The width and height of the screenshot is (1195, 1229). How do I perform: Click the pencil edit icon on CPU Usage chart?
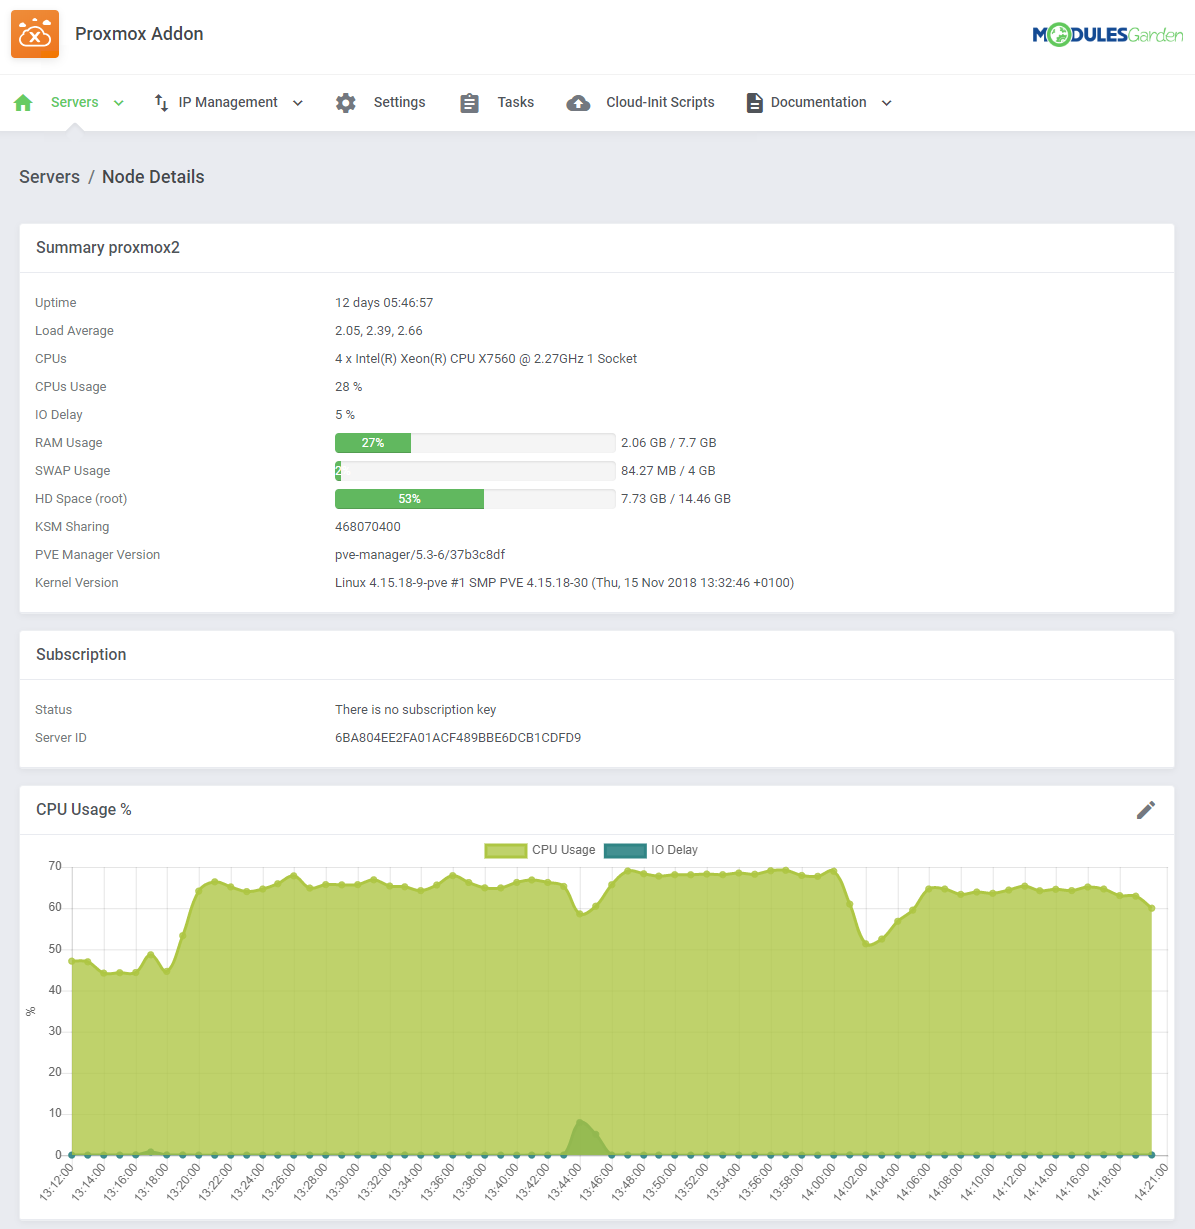coord(1146,810)
